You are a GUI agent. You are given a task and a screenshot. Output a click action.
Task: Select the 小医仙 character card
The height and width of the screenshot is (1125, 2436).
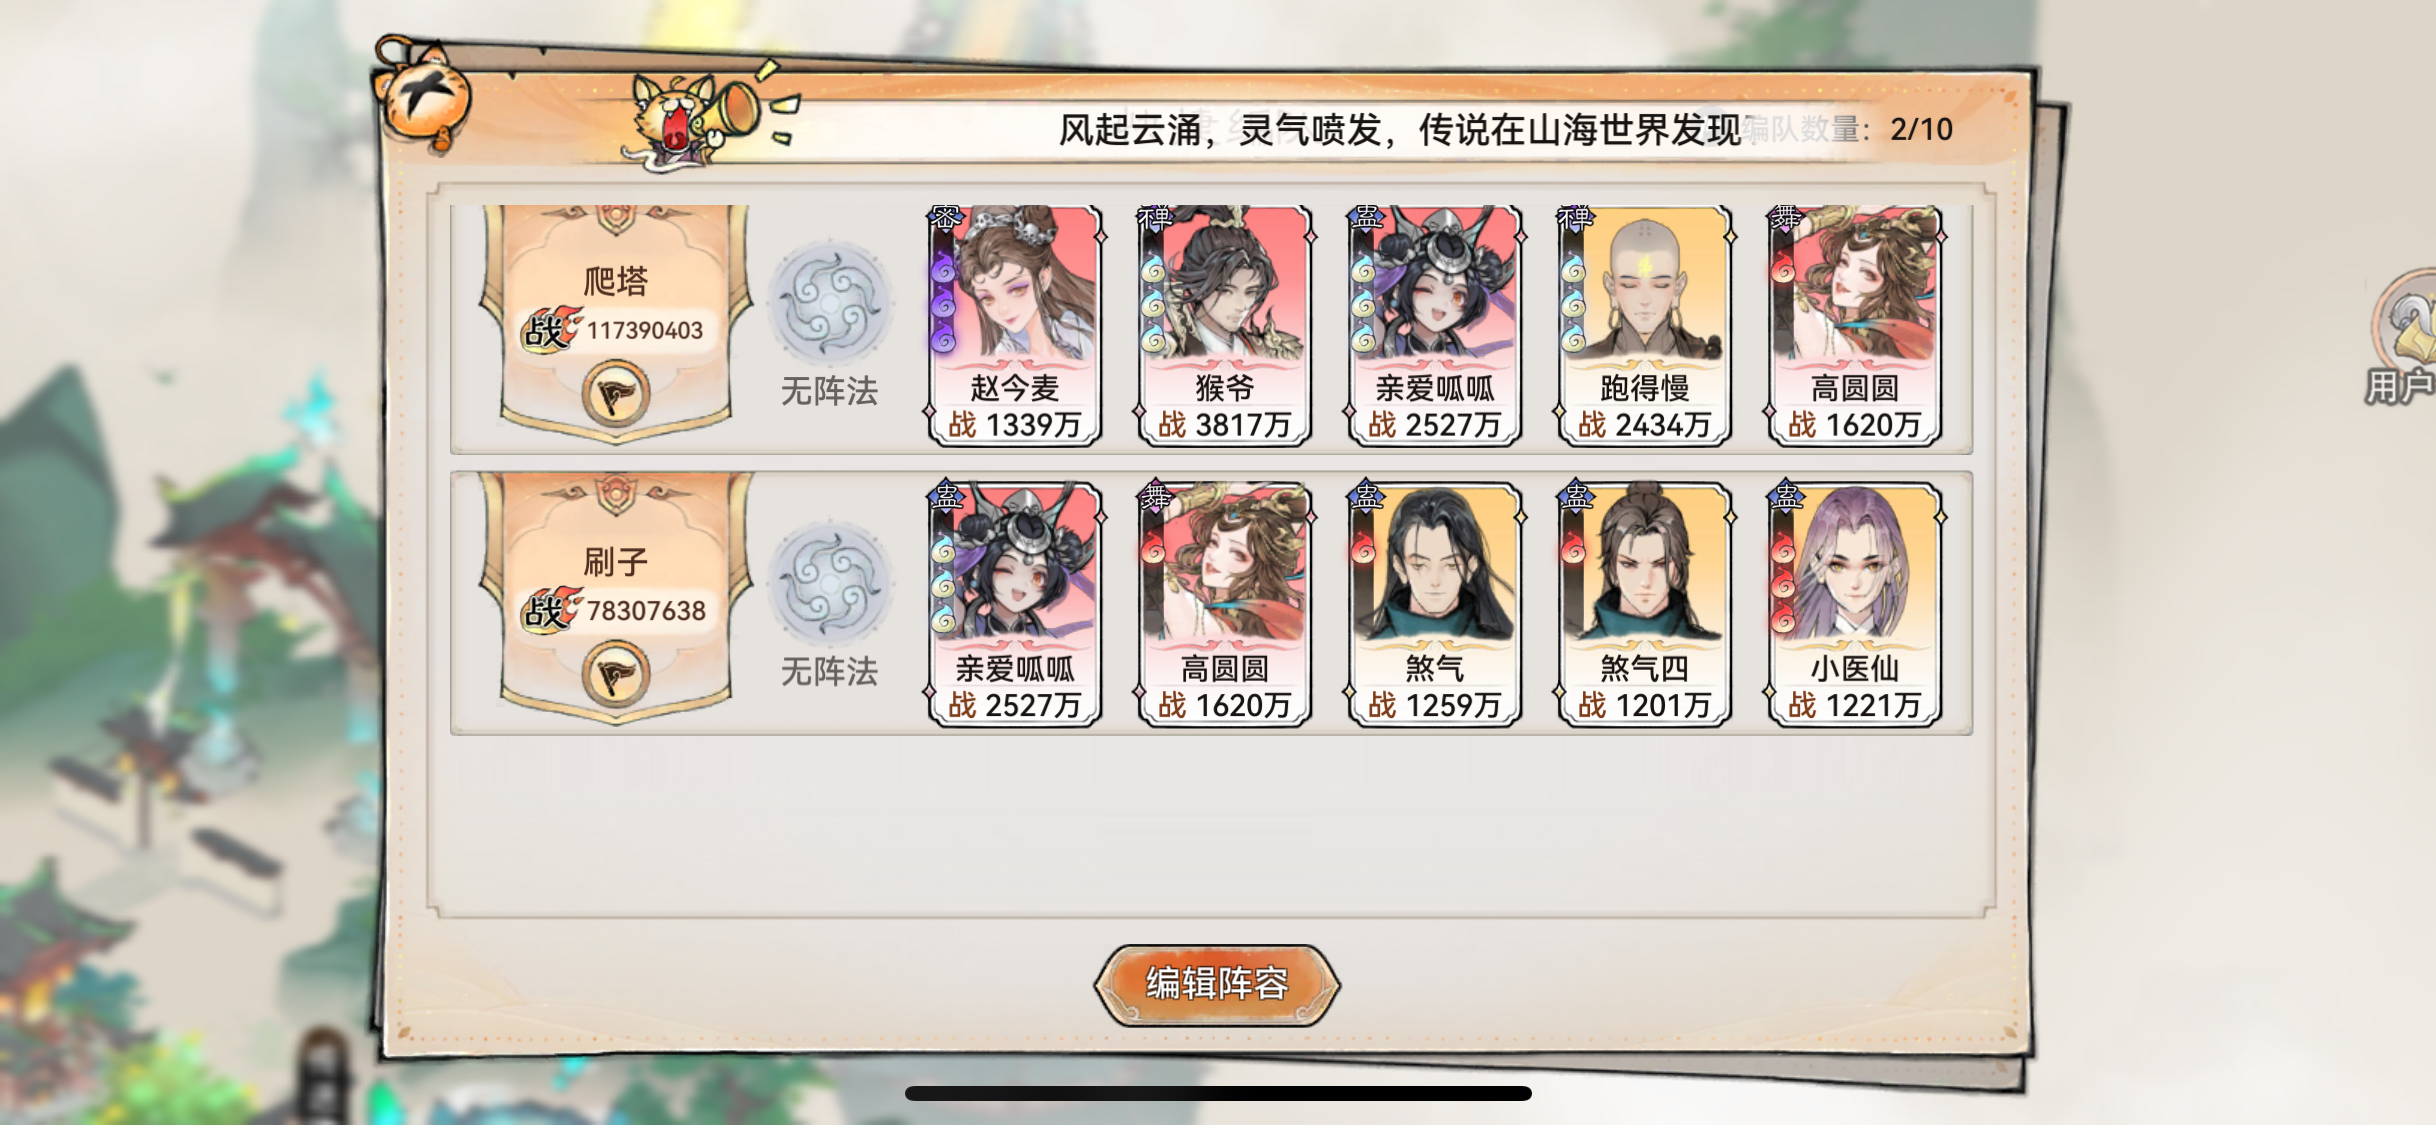pyautogui.click(x=1854, y=604)
